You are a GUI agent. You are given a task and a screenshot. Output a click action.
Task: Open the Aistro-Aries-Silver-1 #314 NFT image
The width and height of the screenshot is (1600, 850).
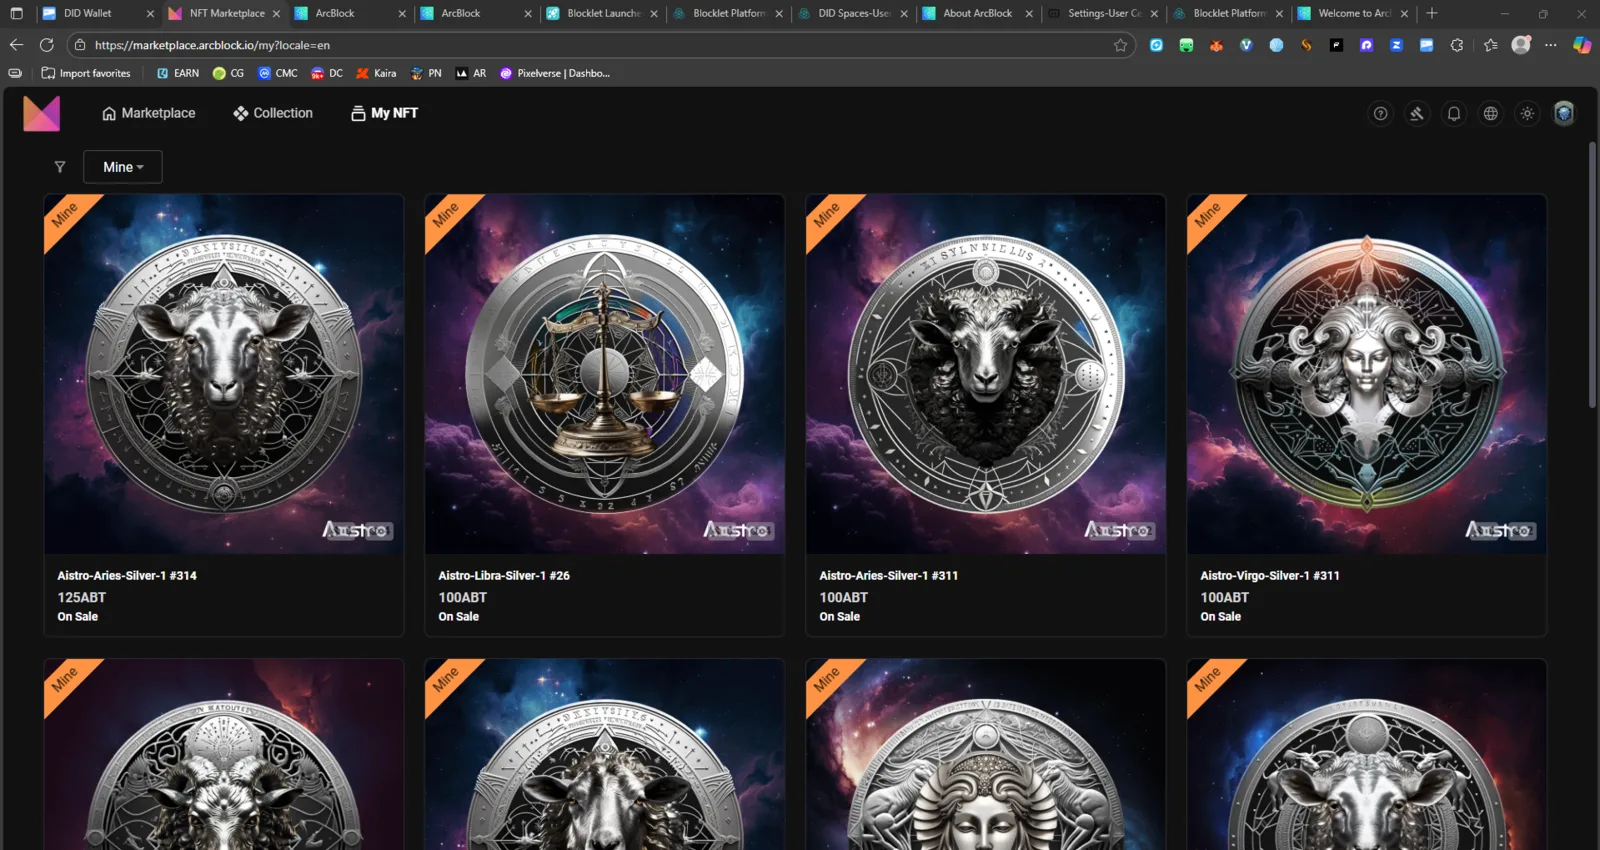tap(224, 374)
